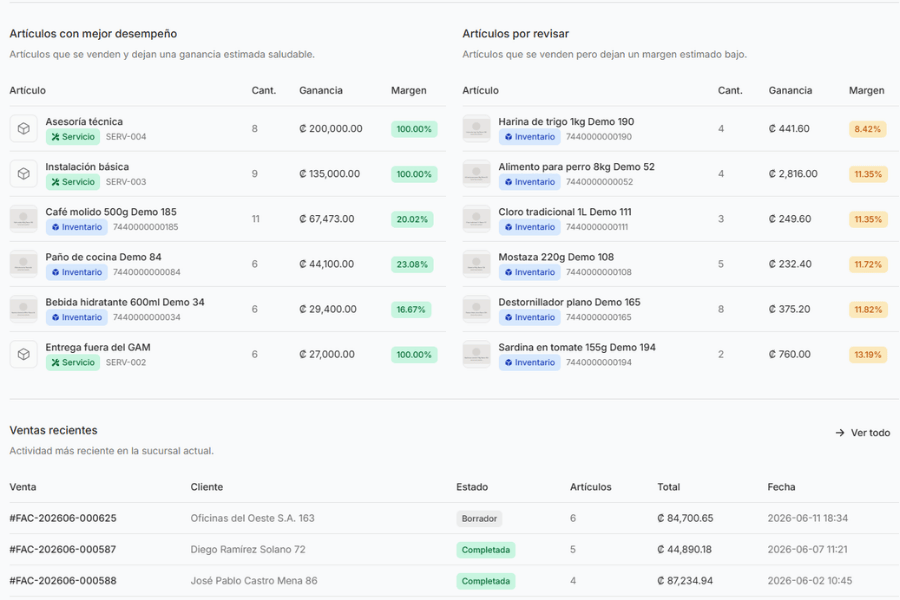This screenshot has width=900, height=600.
Task: Click Inventario badge under Paño de cocina
Action: (76, 272)
